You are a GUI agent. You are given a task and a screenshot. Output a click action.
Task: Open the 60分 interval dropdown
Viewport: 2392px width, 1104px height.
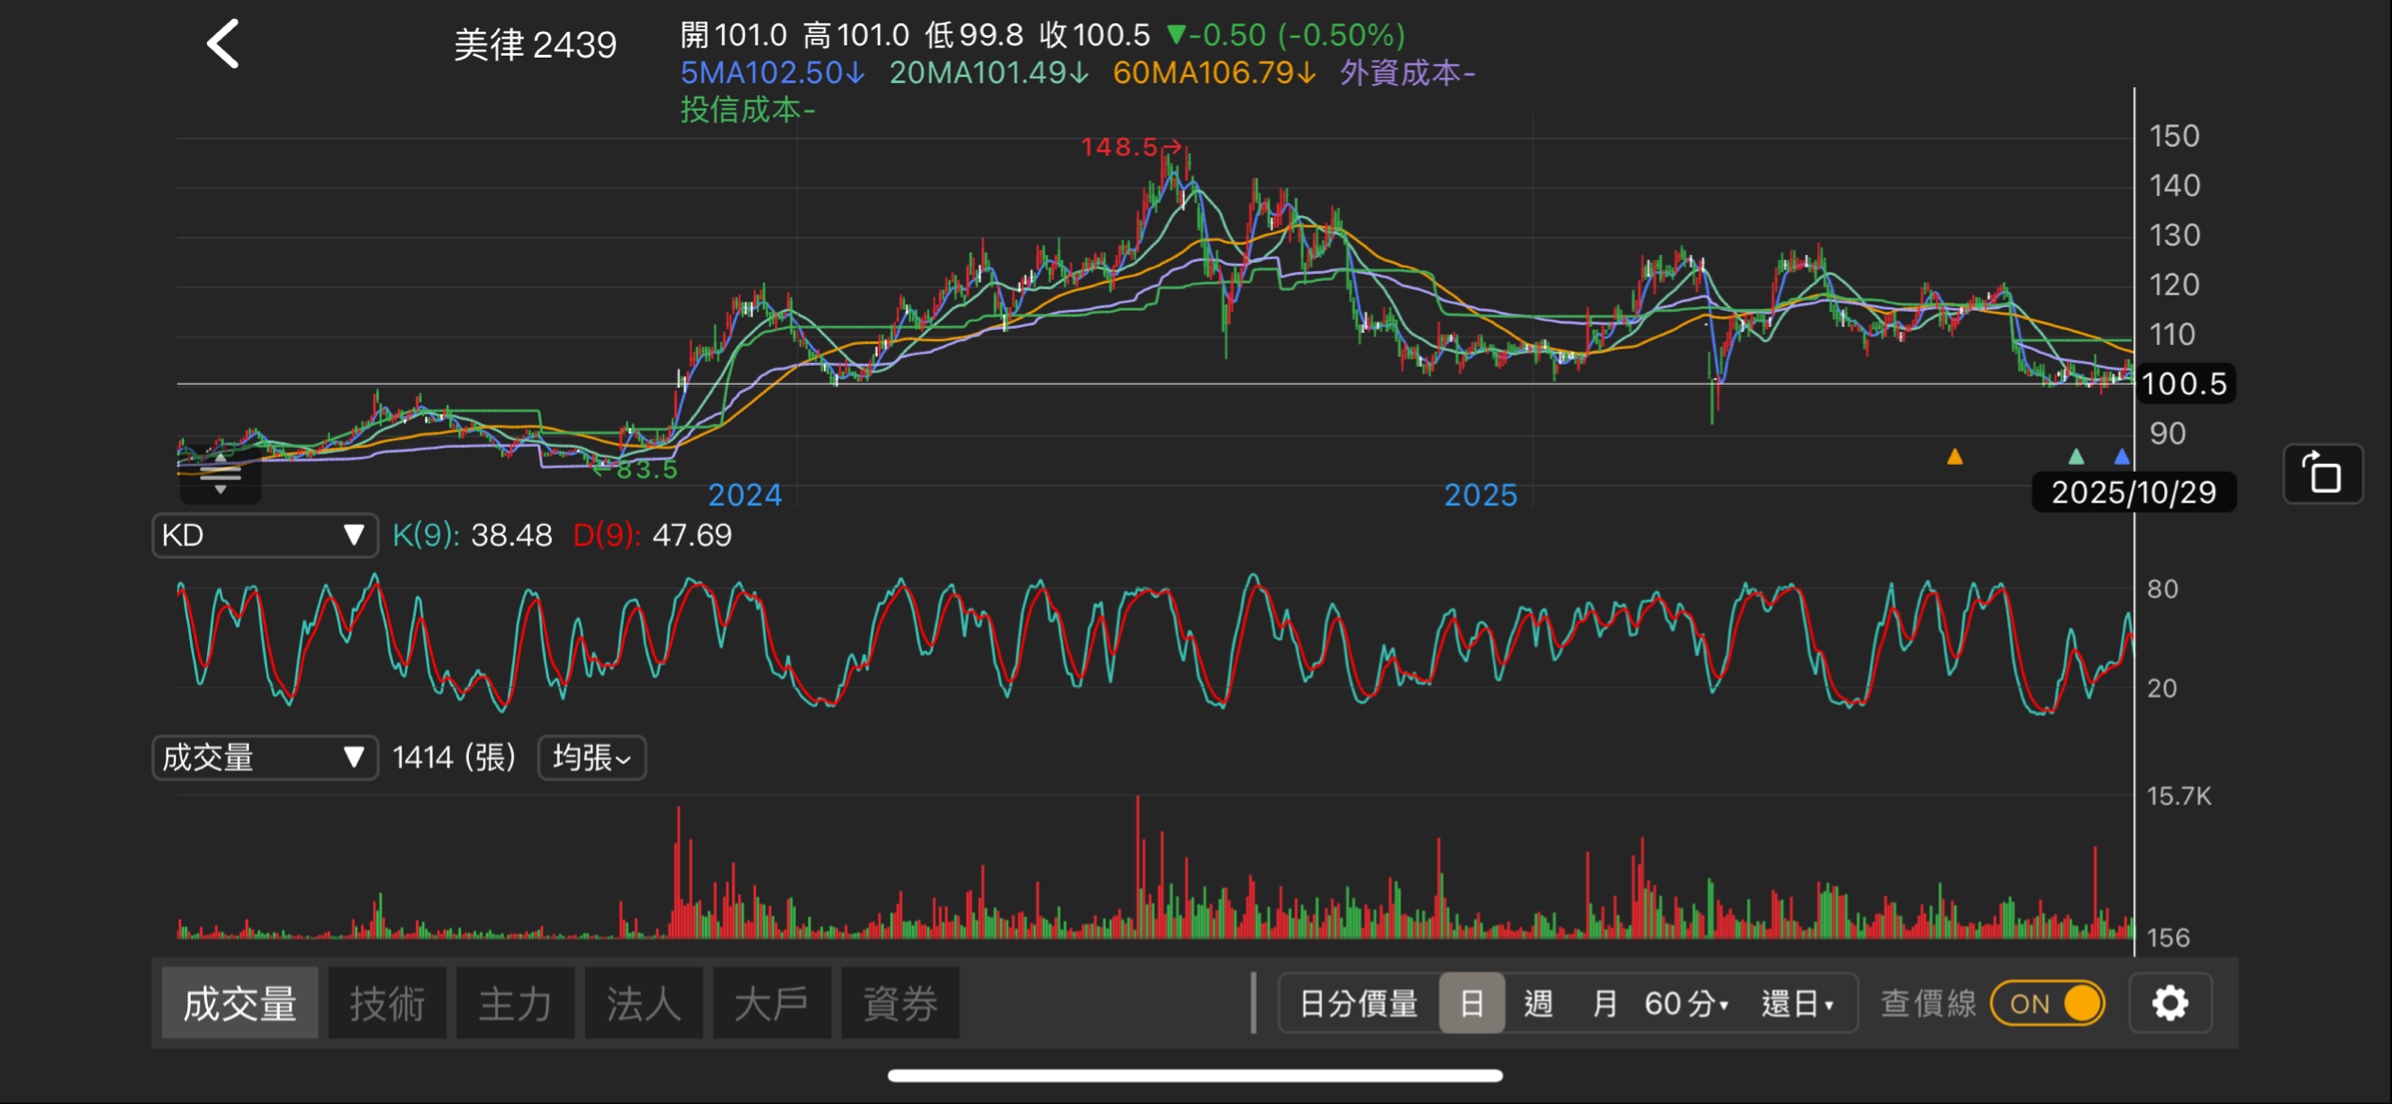click(x=1686, y=1003)
